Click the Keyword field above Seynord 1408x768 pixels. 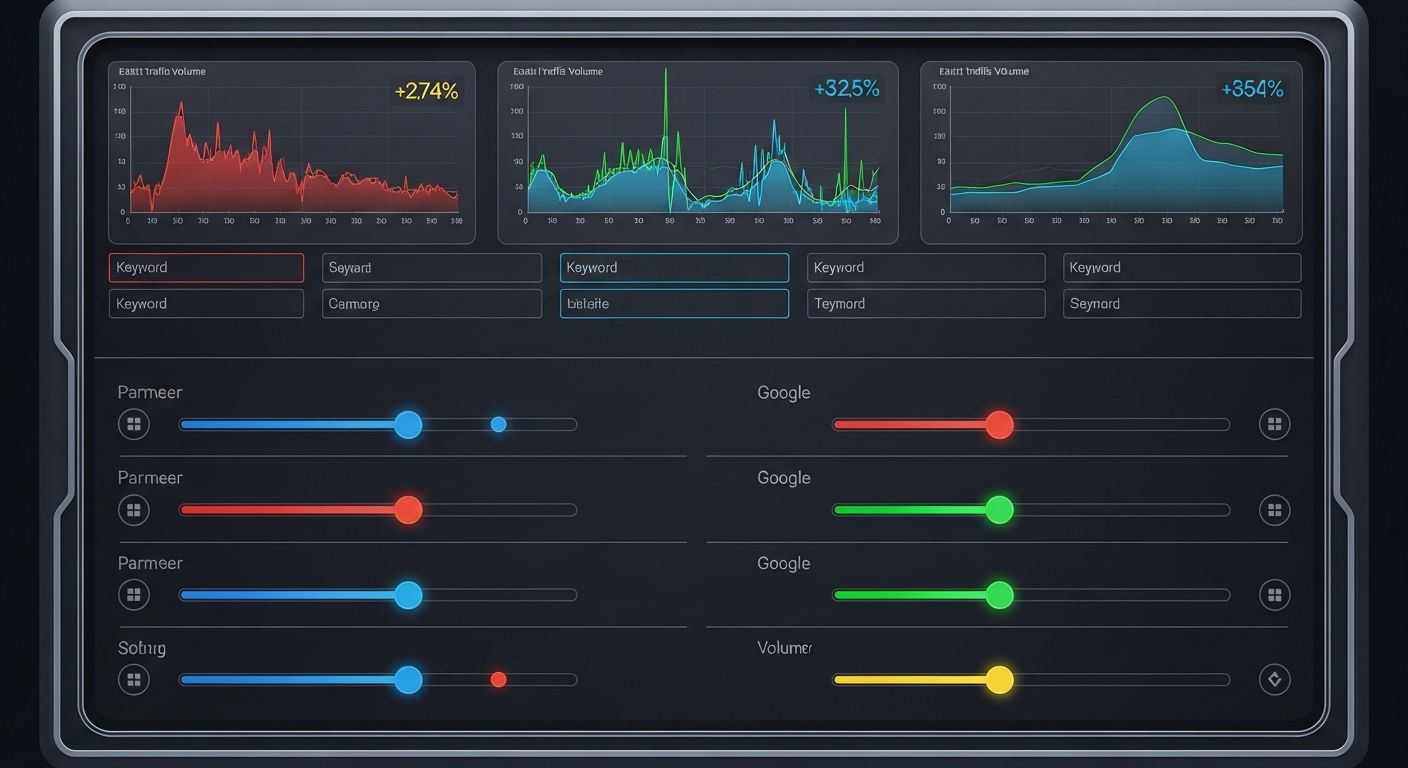click(x=1182, y=268)
